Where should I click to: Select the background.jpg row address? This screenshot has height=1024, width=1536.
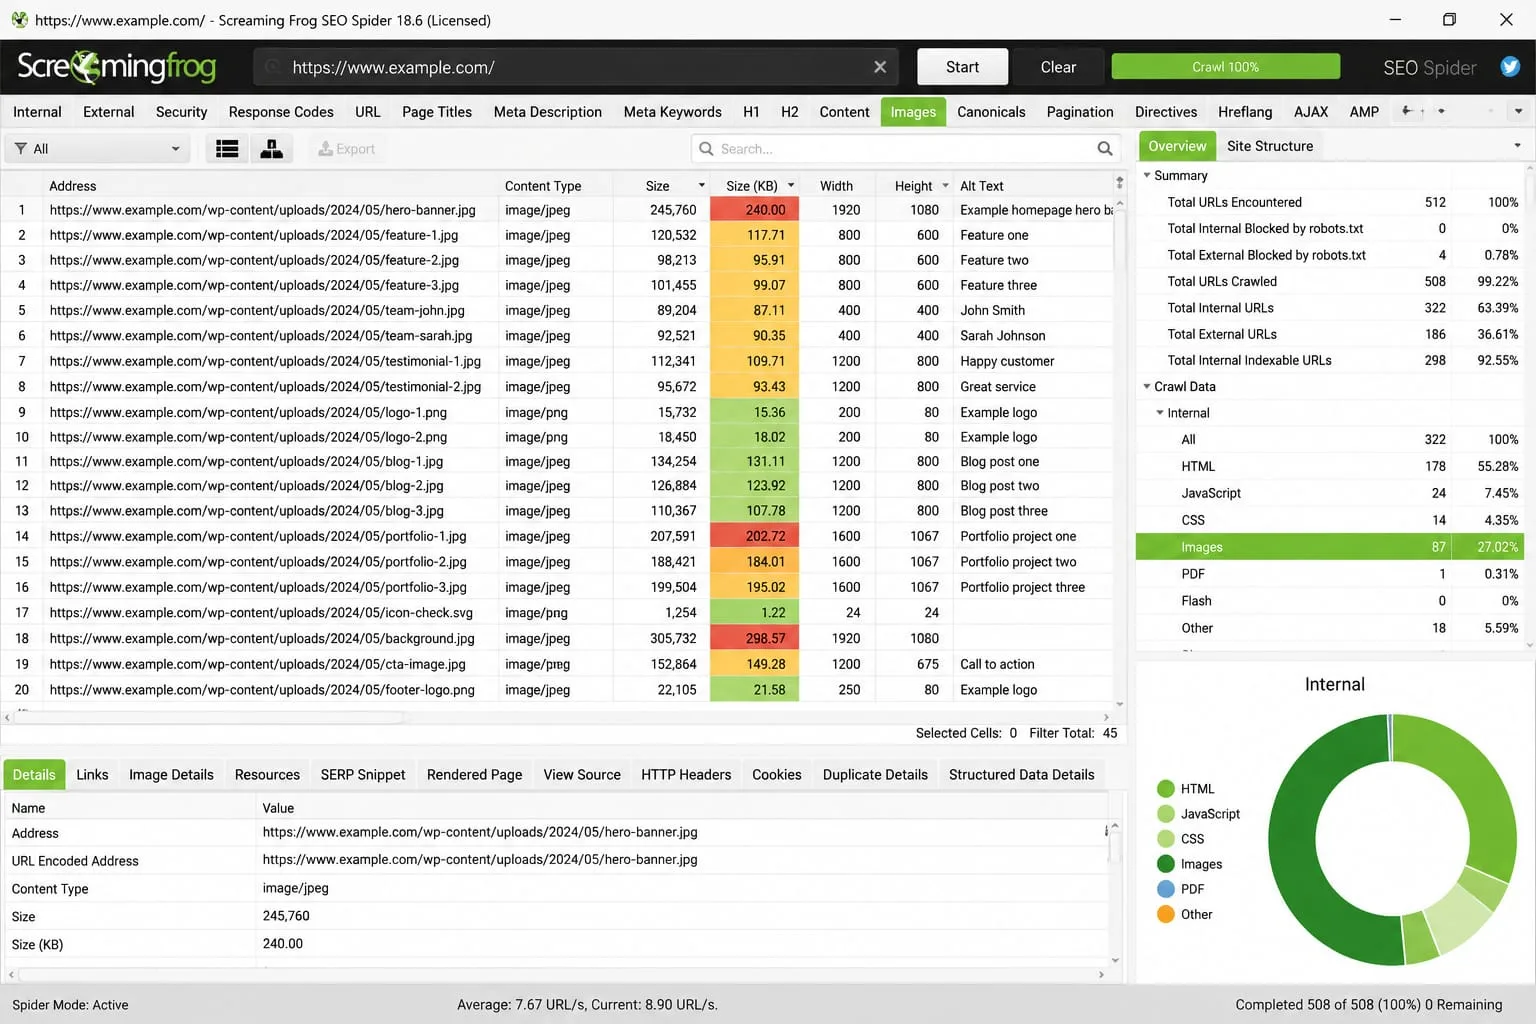tap(262, 638)
